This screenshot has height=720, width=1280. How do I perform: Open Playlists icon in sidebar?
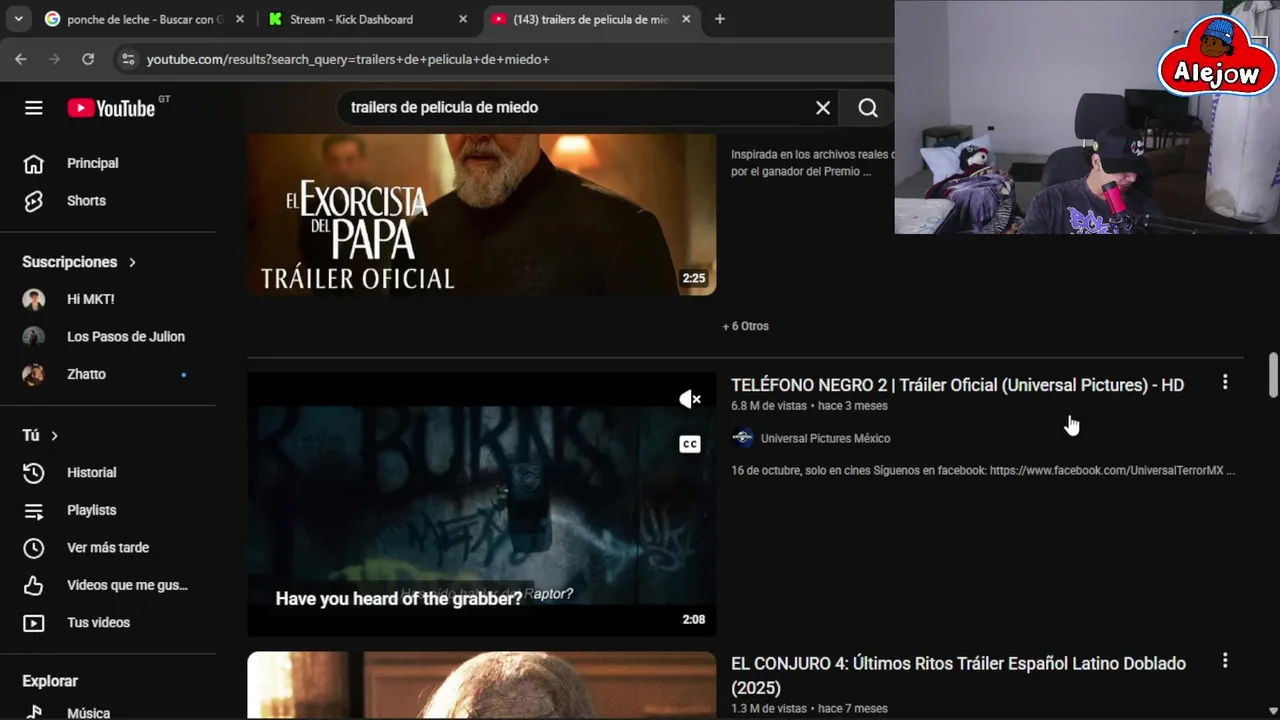pos(34,510)
